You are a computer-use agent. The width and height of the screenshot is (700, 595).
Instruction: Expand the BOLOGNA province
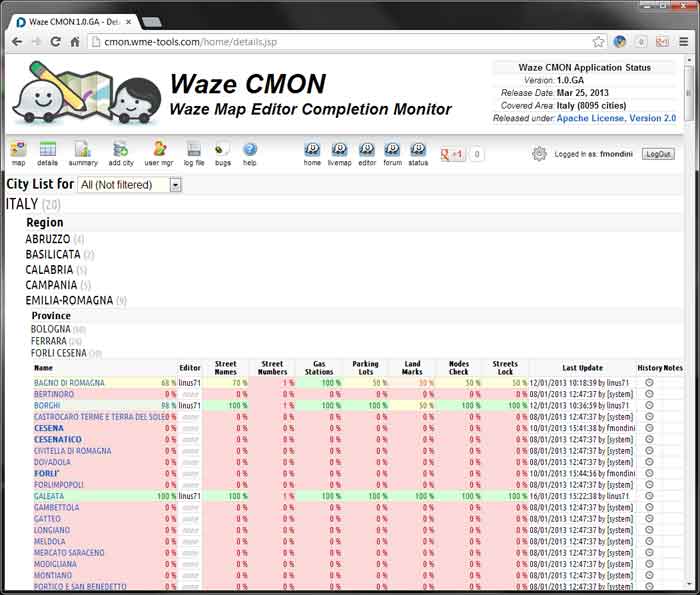click(x=50, y=329)
